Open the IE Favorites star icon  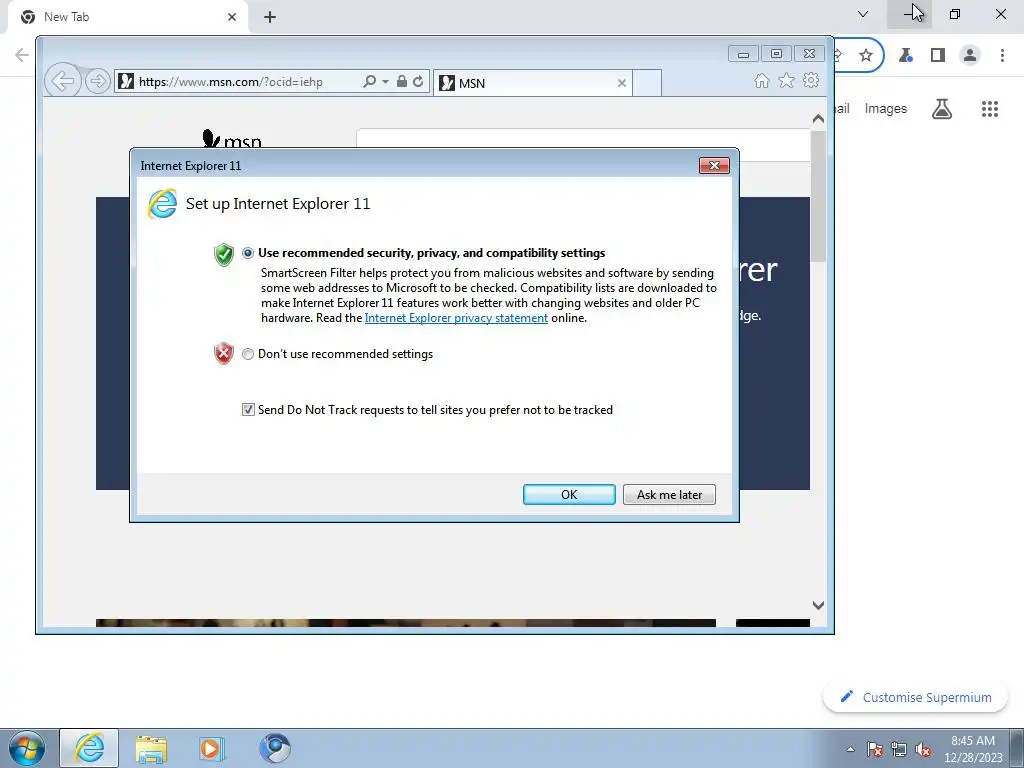click(x=786, y=80)
